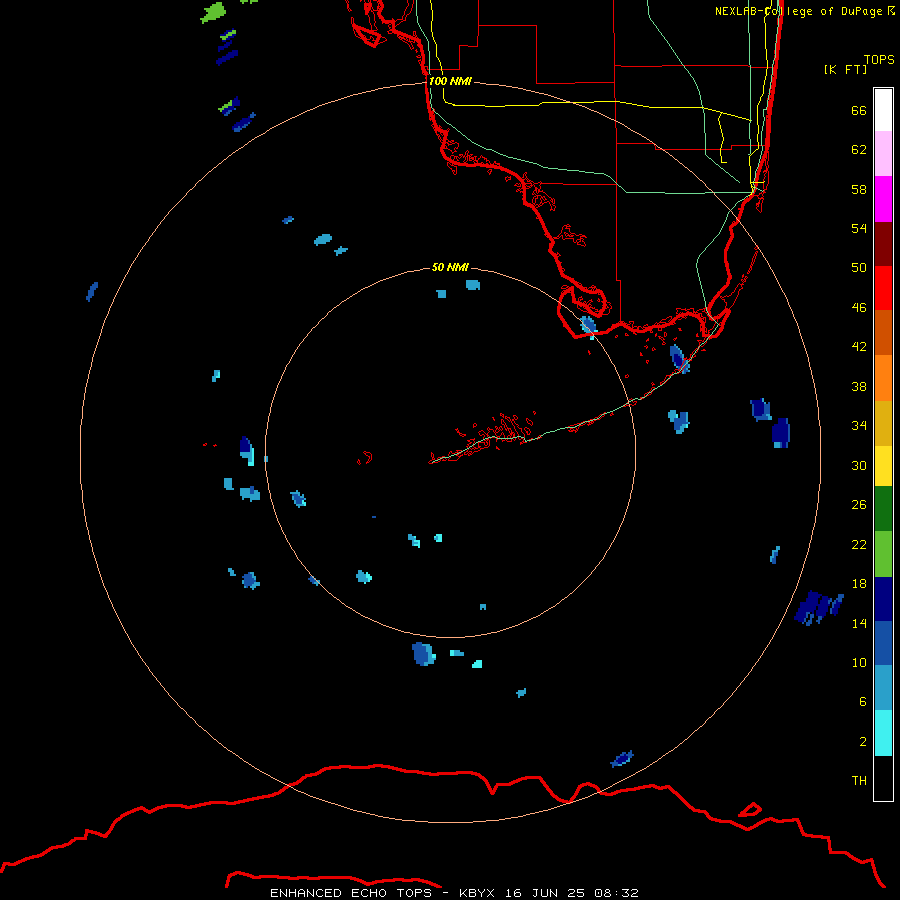Click the legend value "26"
This screenshot has height=900, width=900.
click(x=859, y=505)
